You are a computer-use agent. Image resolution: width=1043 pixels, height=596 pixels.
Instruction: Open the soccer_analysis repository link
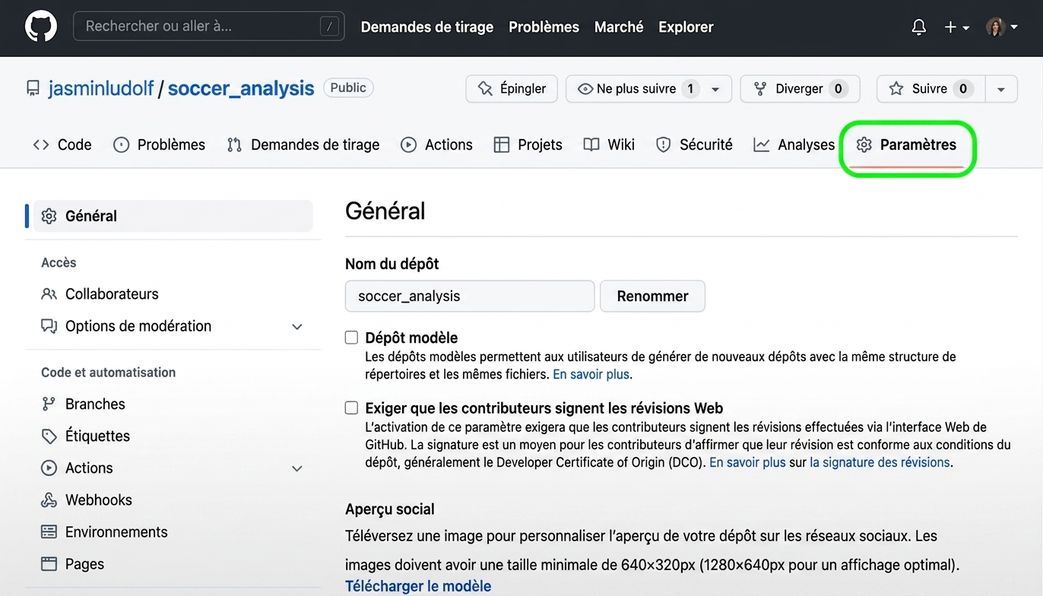(241, 88)
